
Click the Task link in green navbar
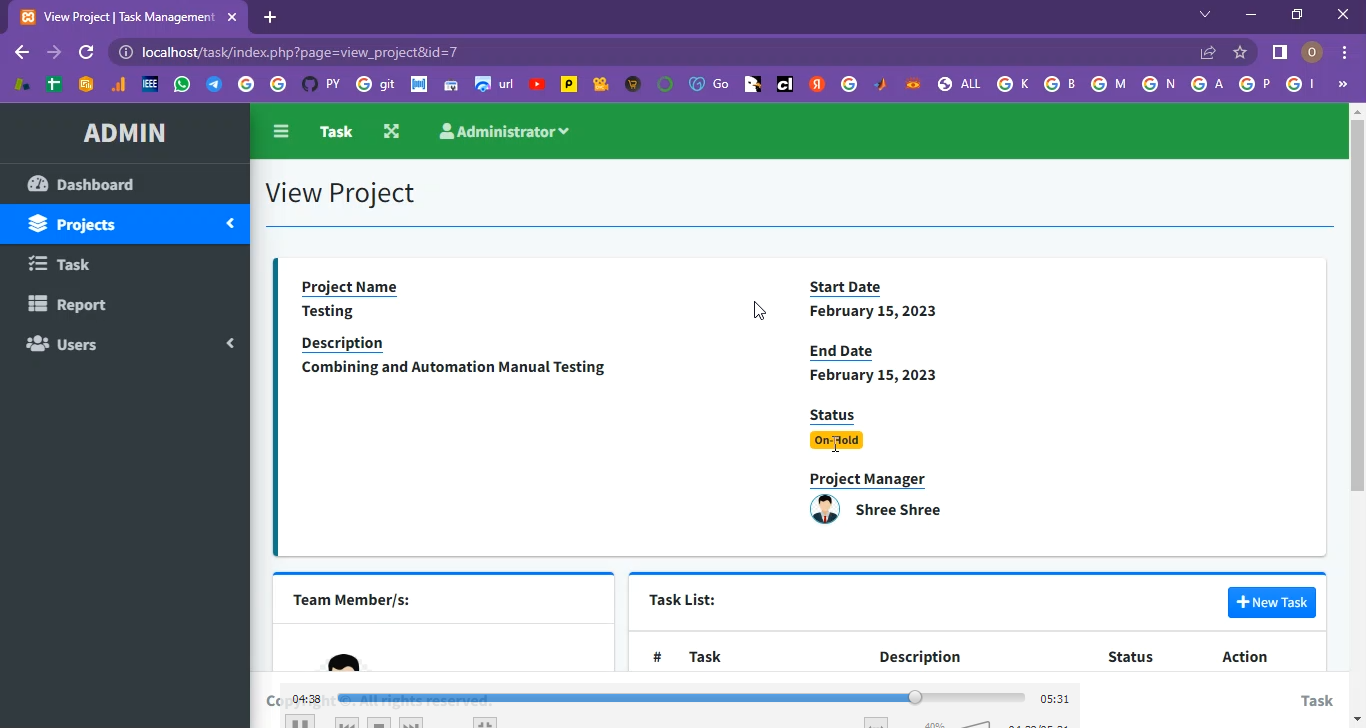coord(336,132)
